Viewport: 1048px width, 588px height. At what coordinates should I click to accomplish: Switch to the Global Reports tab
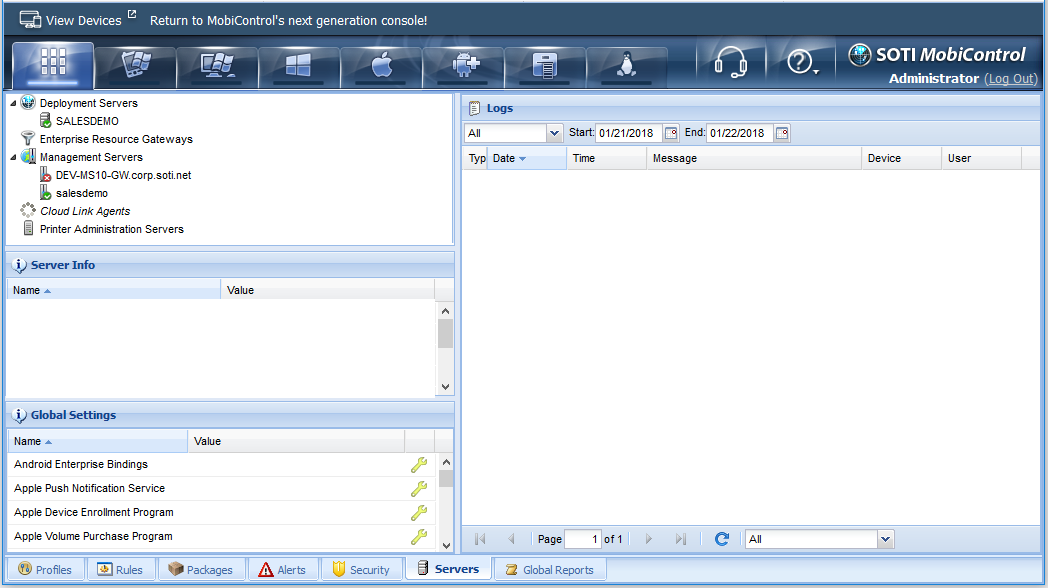(x=550, y=570)
